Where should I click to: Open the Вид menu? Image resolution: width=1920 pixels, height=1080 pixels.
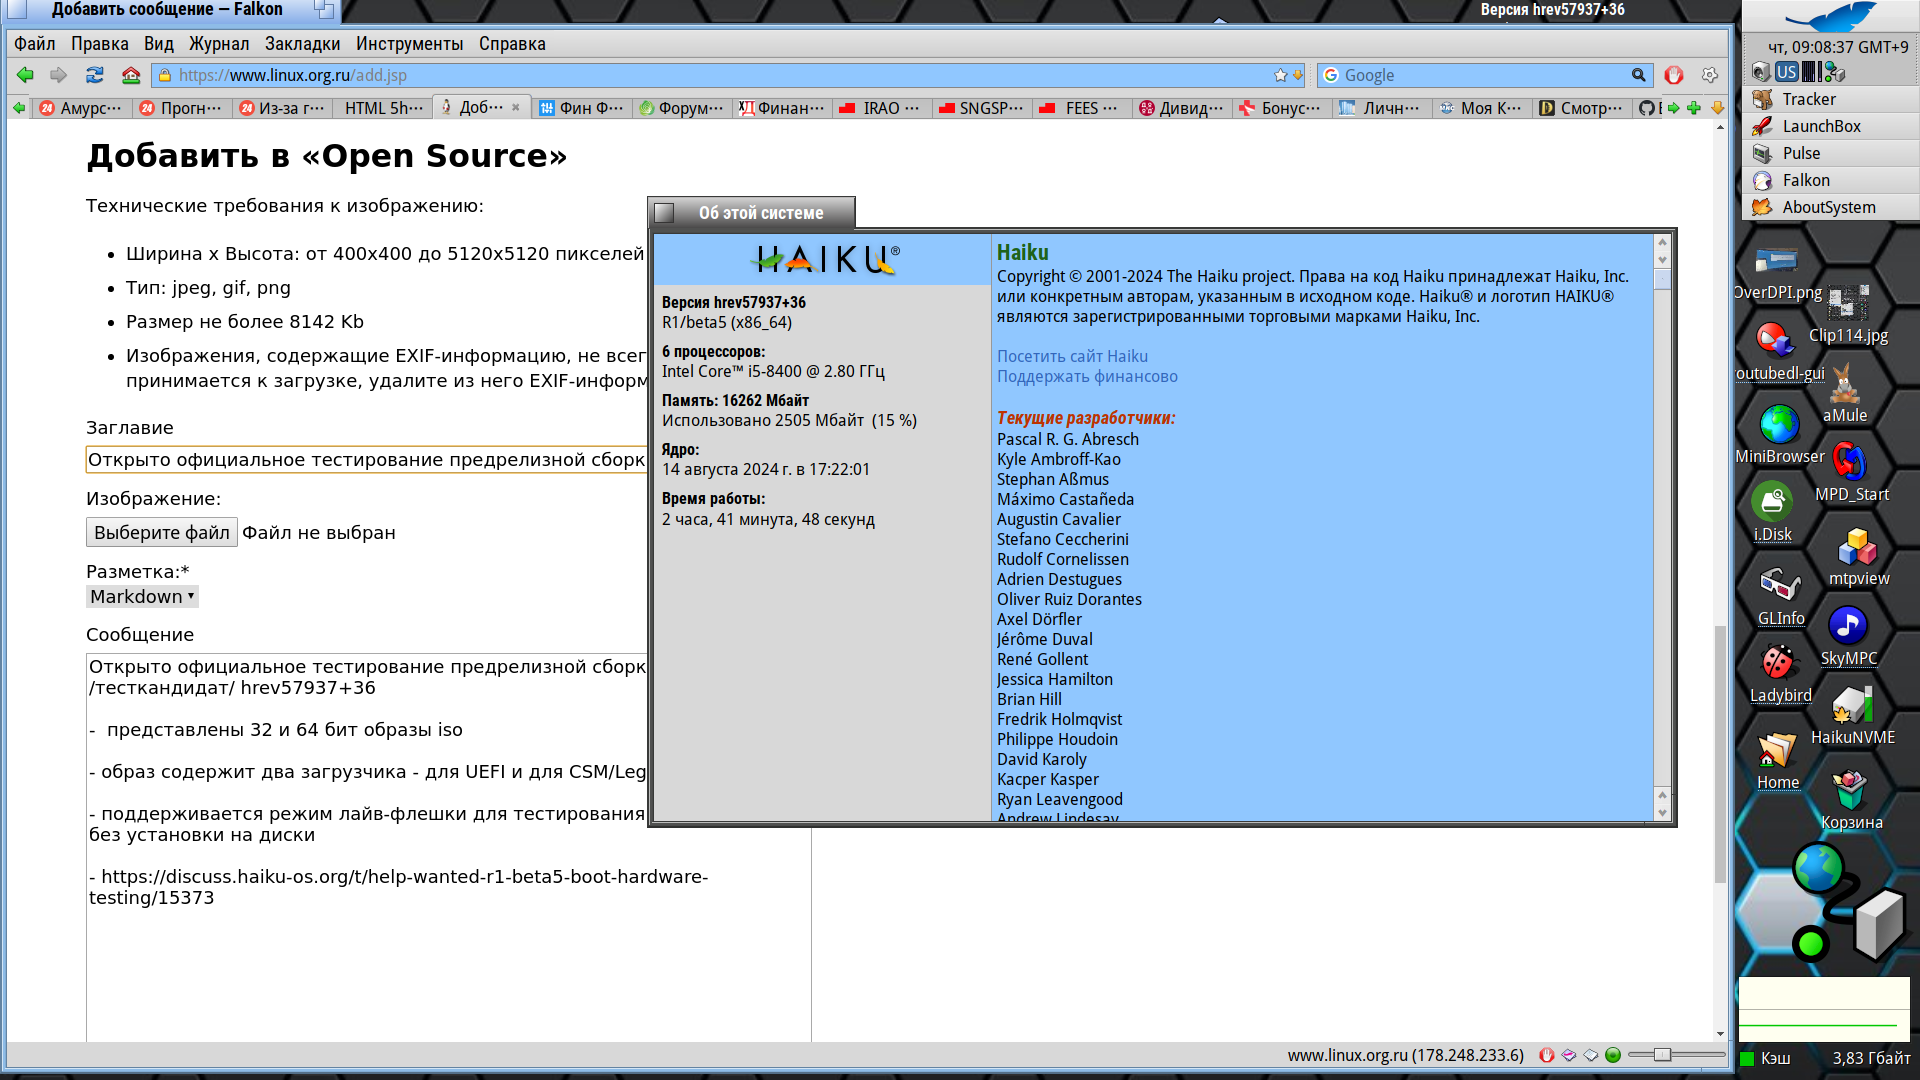pos(159,44)
